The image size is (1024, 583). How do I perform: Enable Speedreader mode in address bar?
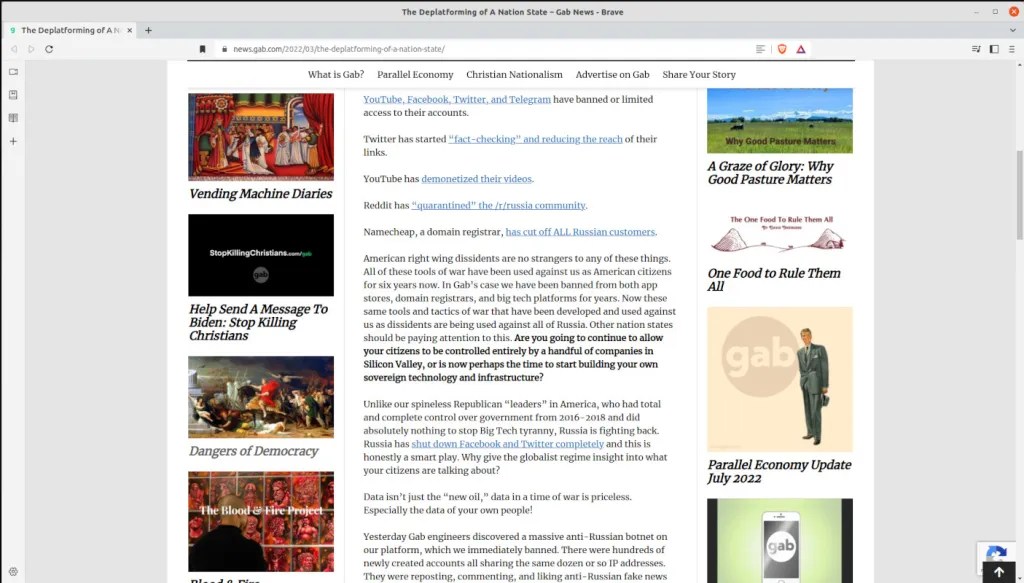(761, 49)
